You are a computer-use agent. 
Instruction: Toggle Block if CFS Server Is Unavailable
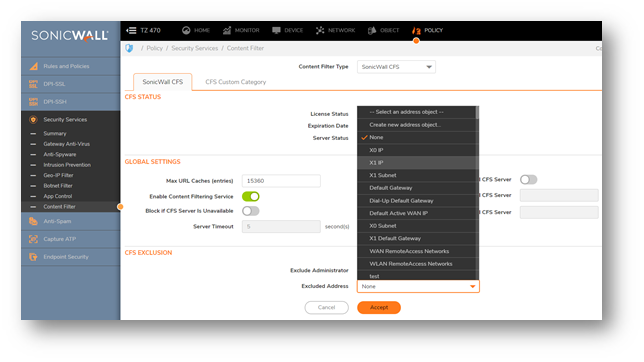click(251, 211)
